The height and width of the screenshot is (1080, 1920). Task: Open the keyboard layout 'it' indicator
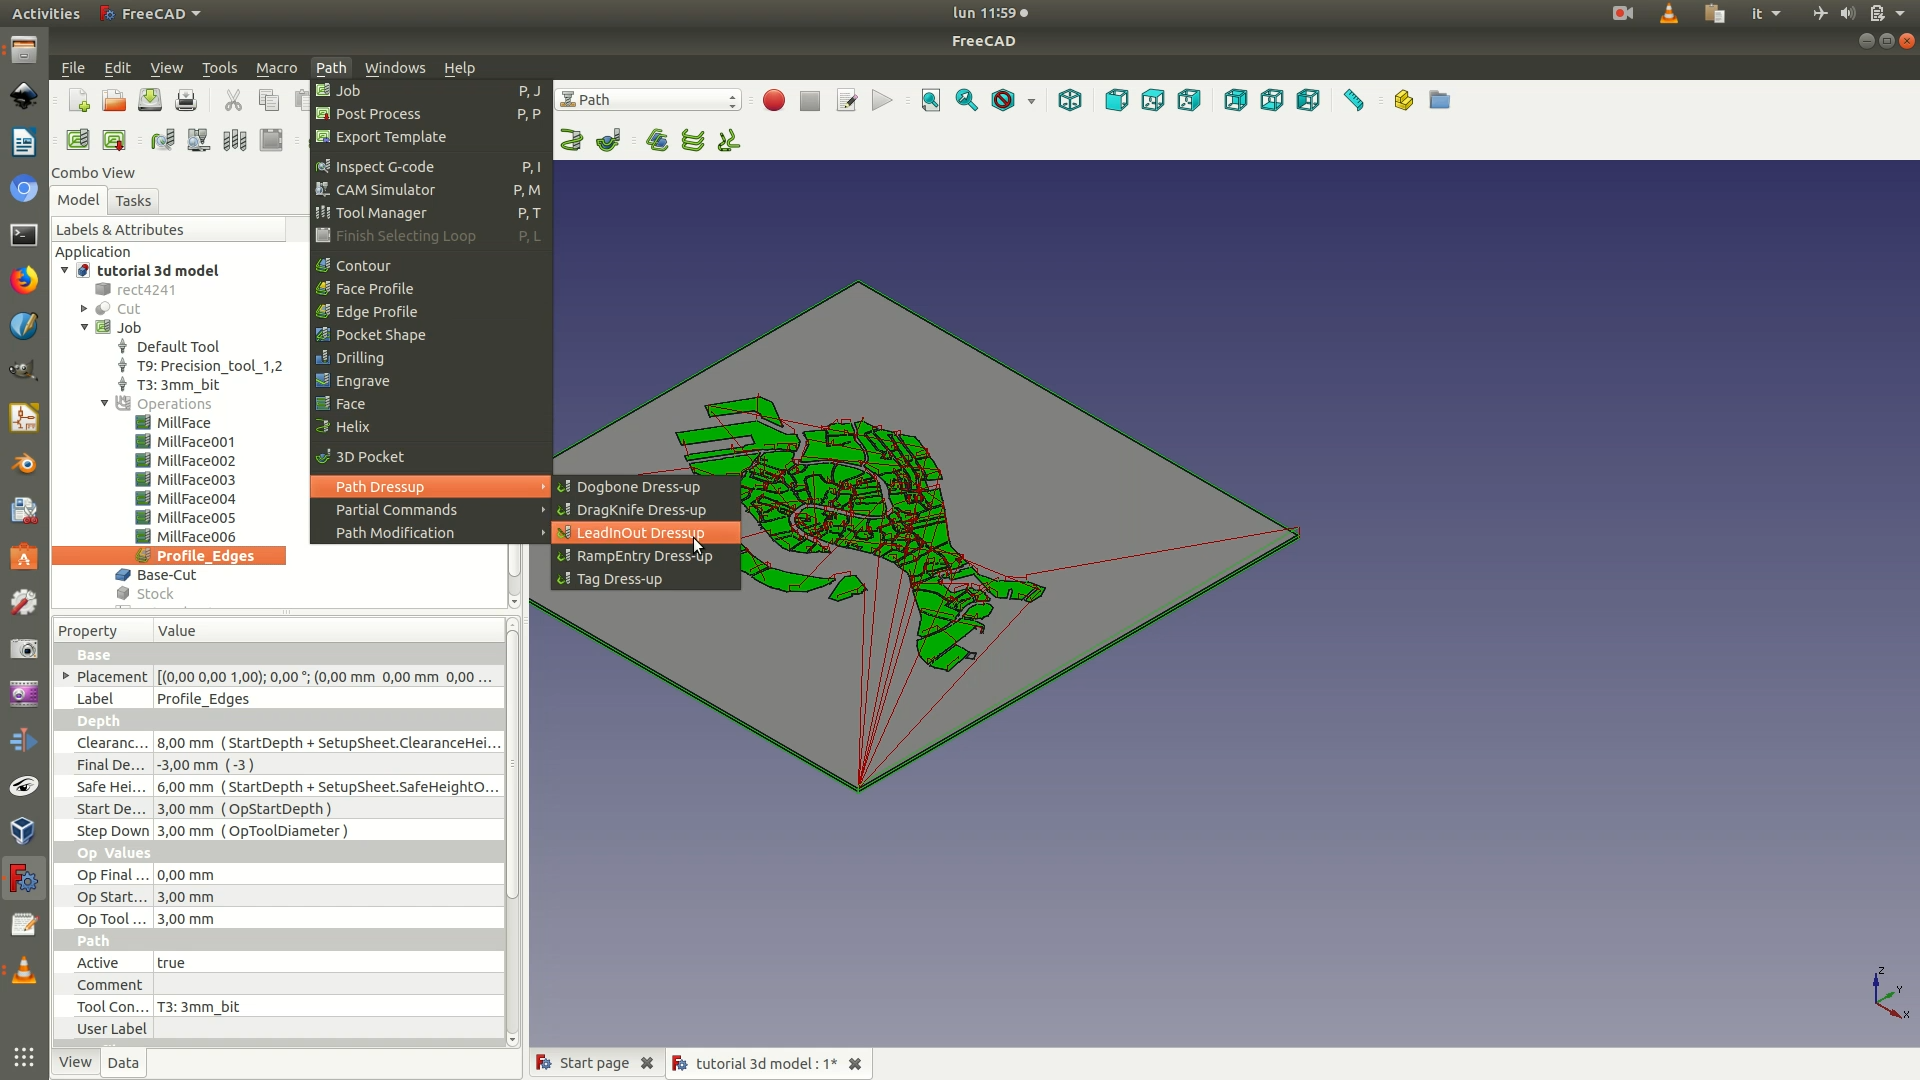point(1765,13)
